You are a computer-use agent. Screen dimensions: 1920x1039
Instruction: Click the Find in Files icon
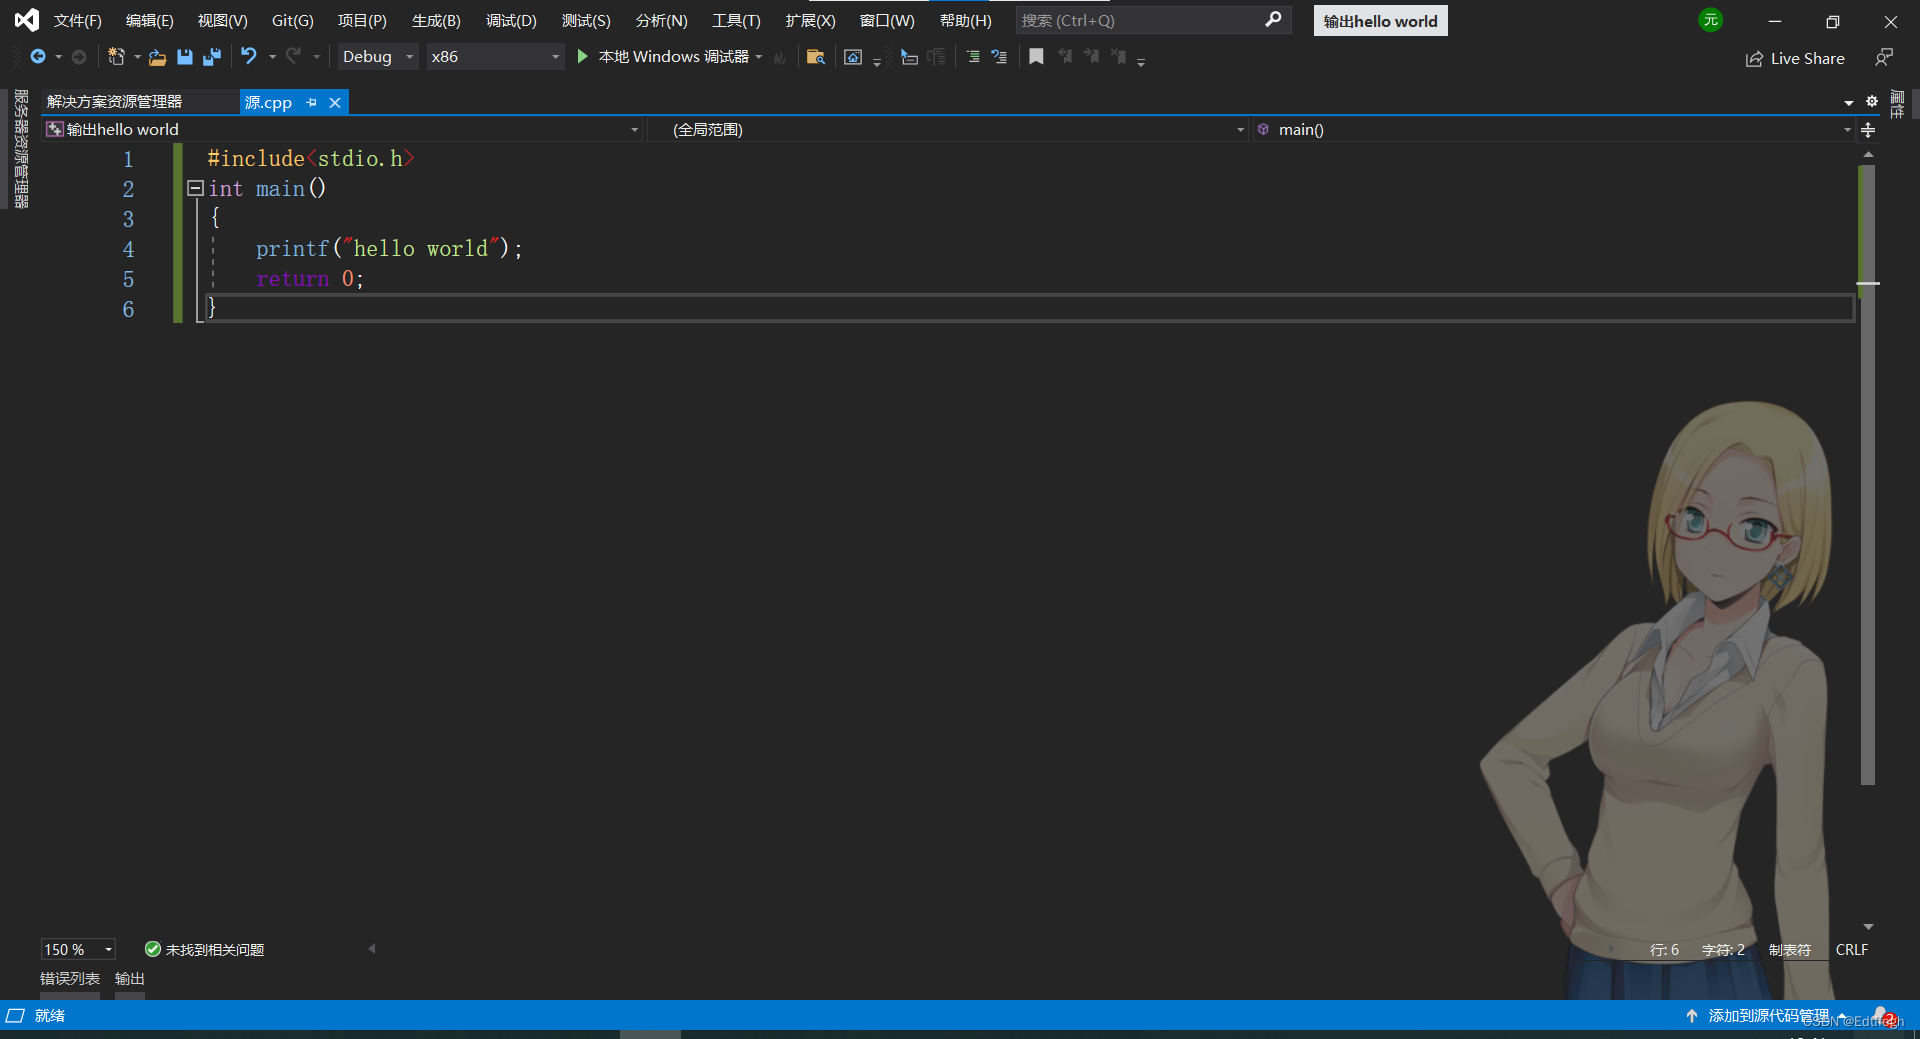click(x=816, y=57)
